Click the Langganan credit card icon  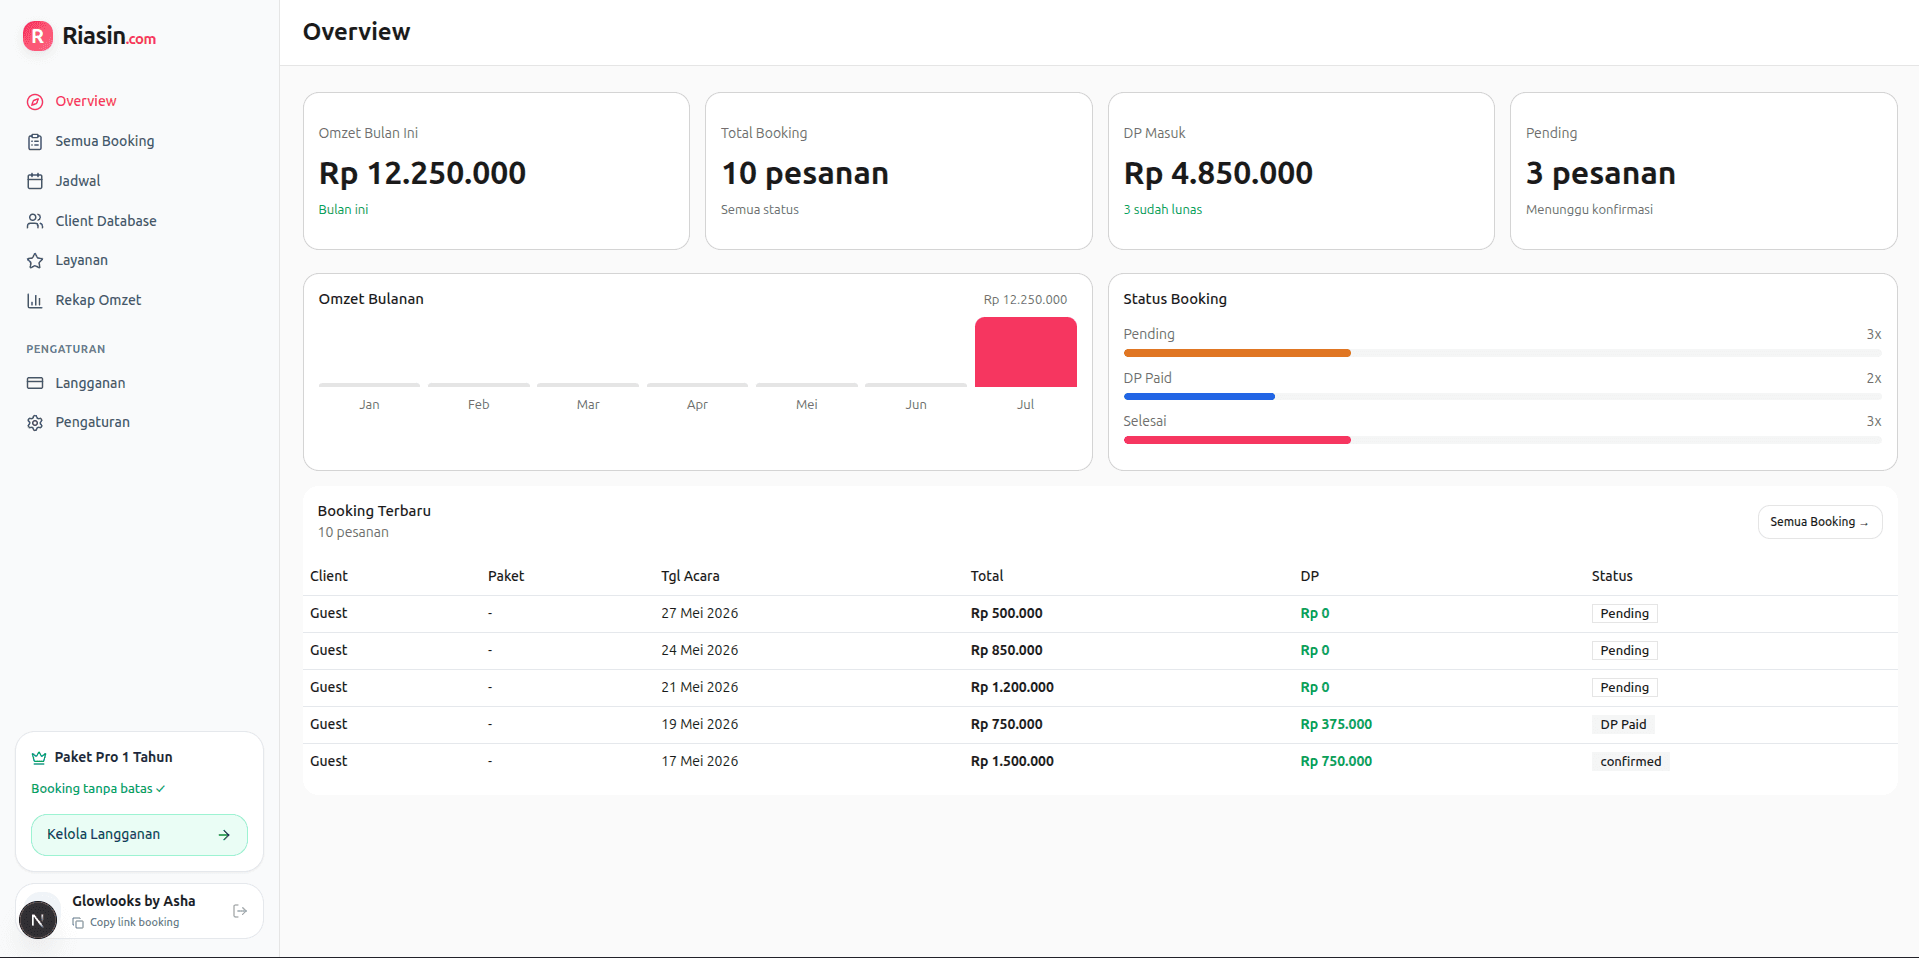(x=35, y=383)
